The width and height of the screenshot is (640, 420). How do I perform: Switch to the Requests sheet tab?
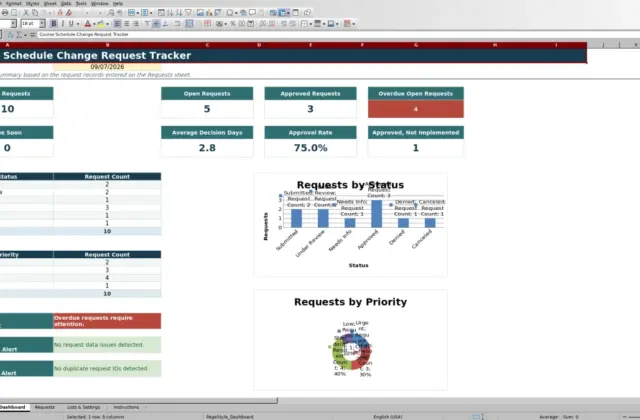(44, 407)
